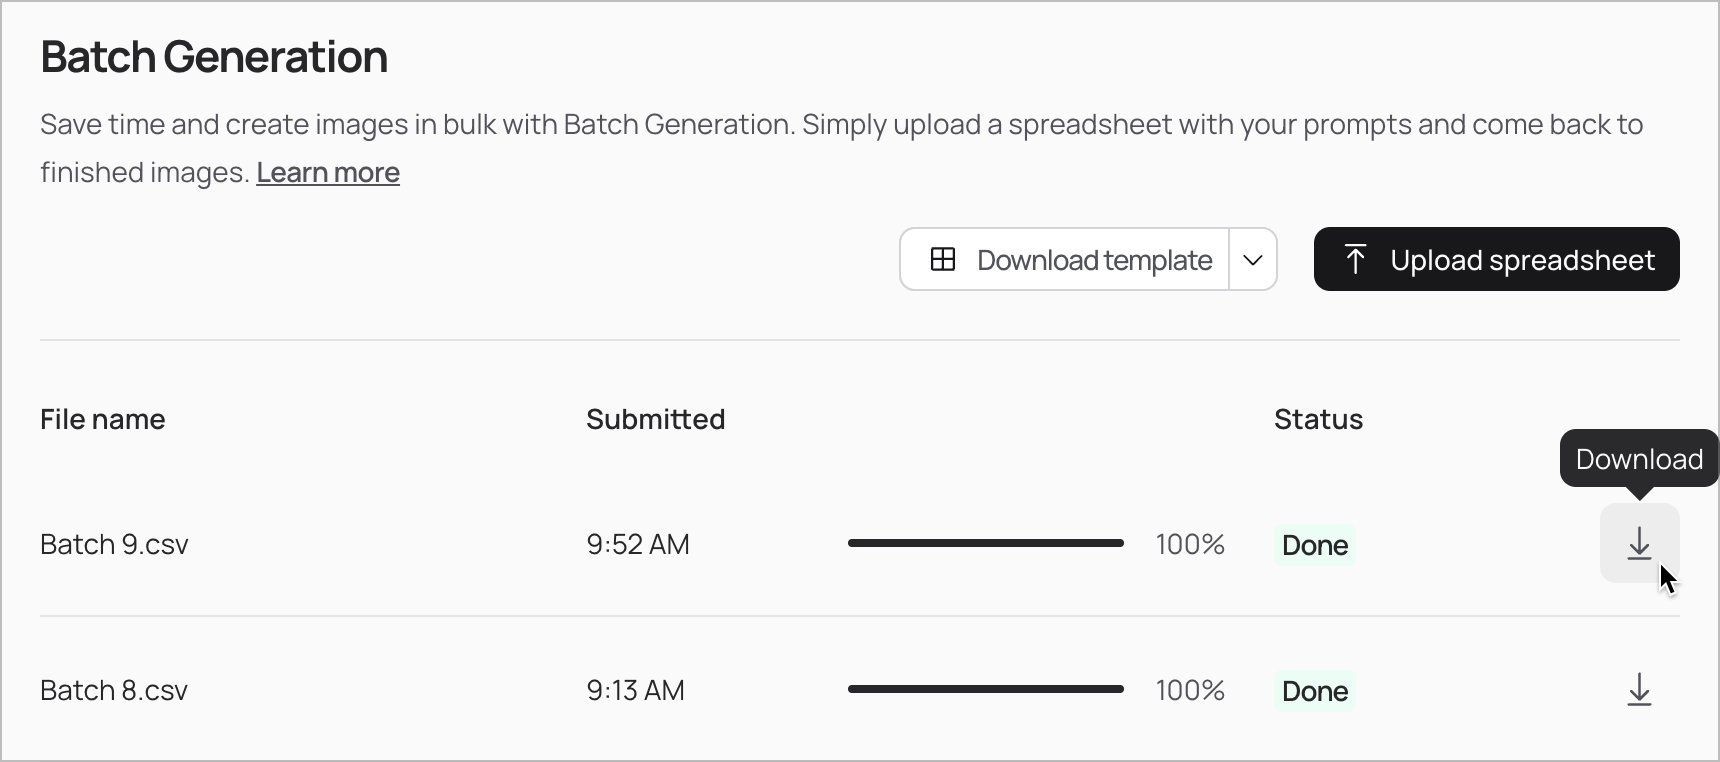Screen dimensions: 1720x762
Task: Download the Batch 8.csv results
Action: 1639,689
